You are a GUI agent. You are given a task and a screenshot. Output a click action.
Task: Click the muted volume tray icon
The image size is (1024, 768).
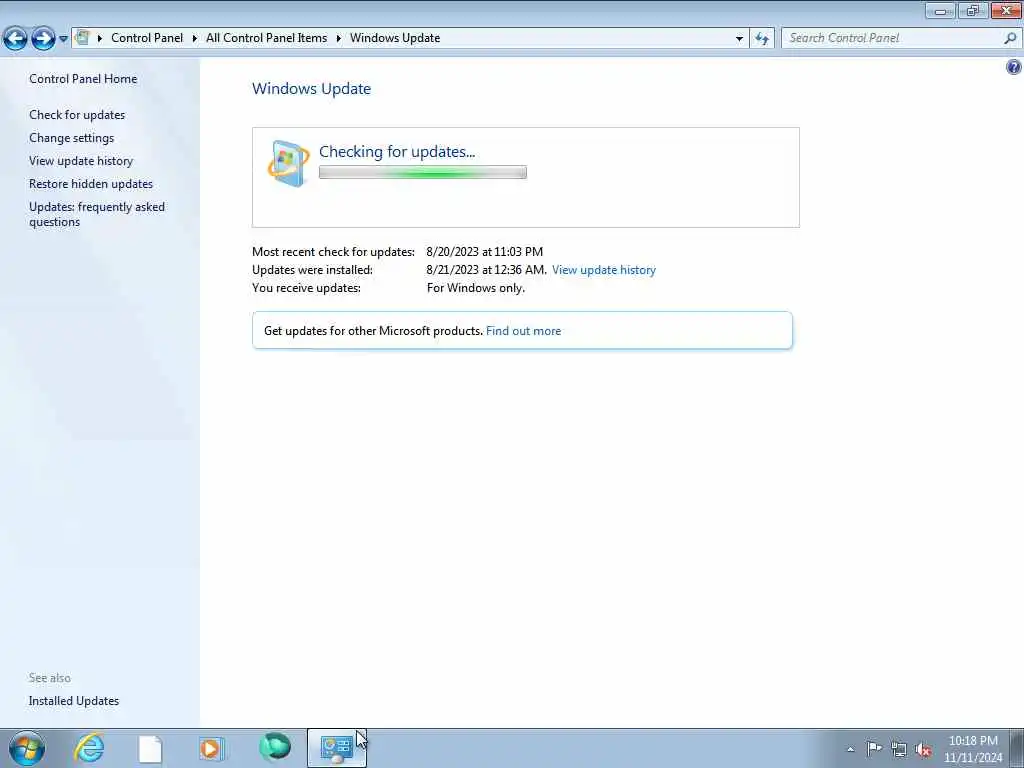point(923,749)
